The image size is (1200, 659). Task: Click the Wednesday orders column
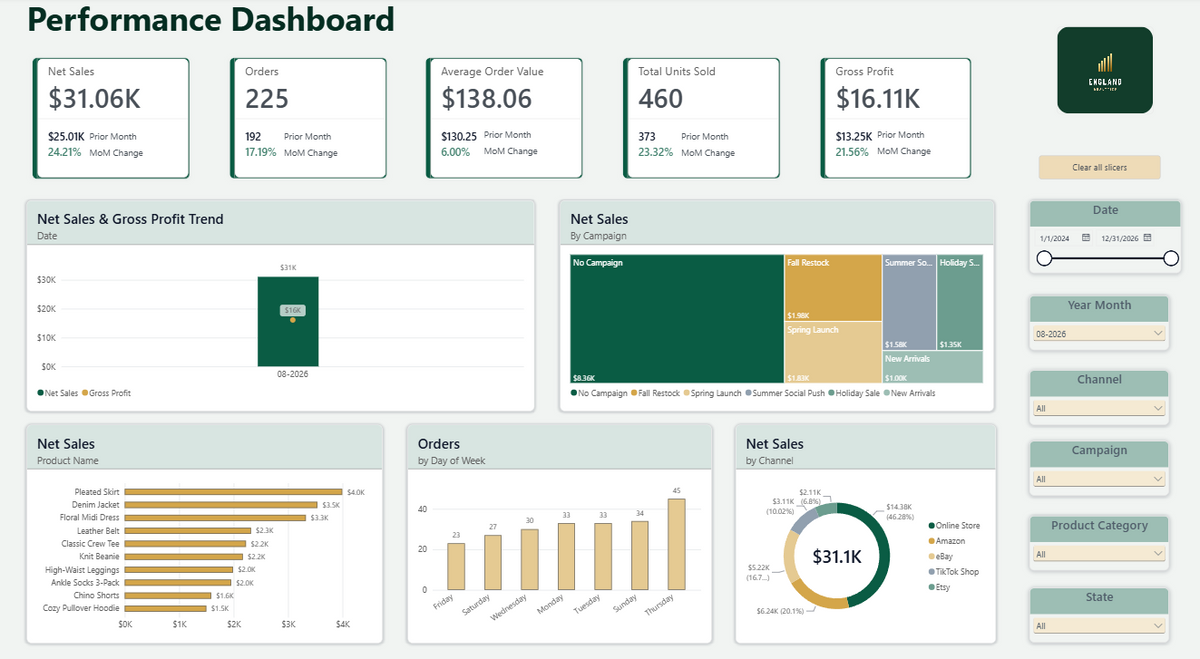(530, 560)
